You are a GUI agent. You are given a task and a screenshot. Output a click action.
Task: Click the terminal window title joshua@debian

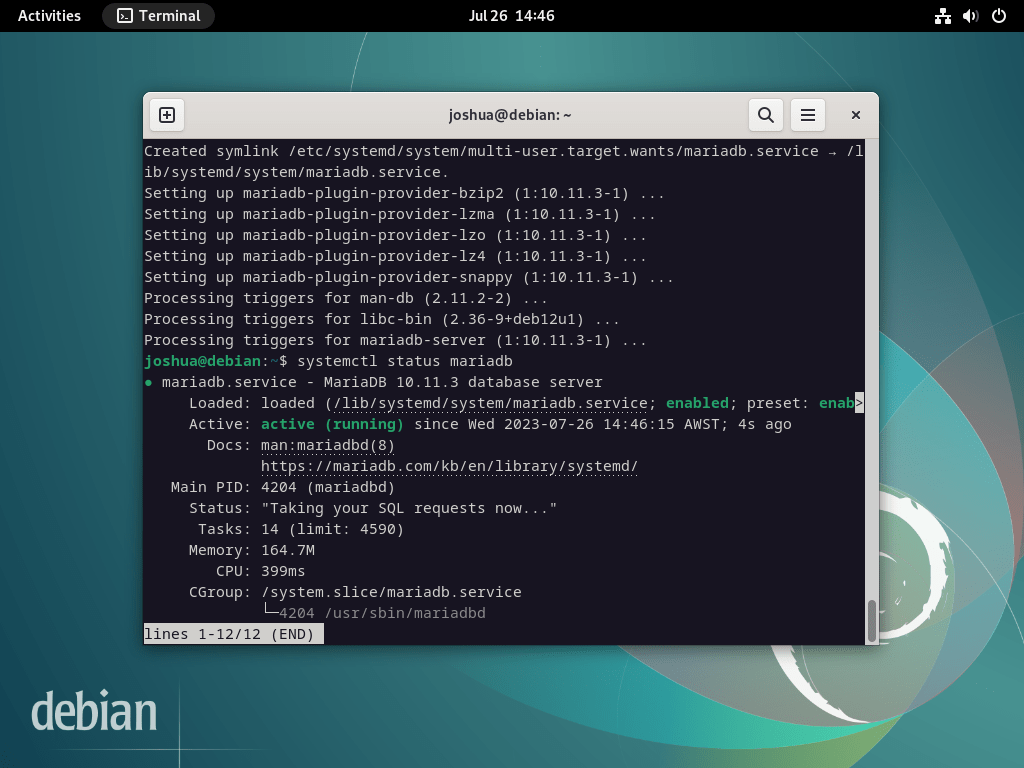(x=512, y=114)
